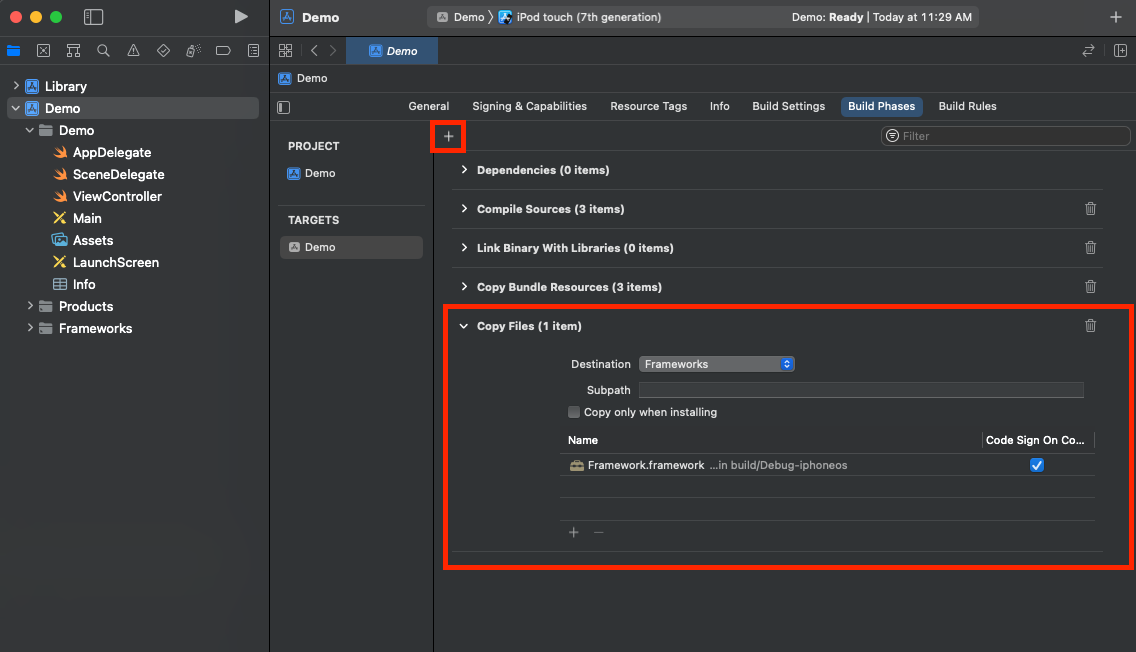Toggle the navigator sidebar icon in title bar
1136x652 pixels.
click(93, 17)
